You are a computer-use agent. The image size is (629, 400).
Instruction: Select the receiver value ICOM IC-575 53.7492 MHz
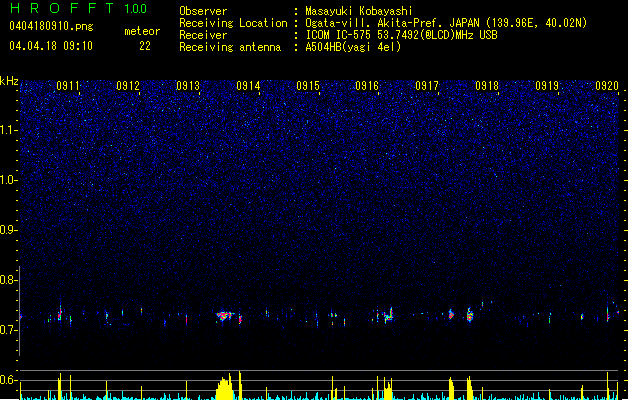tap(401, 35)
